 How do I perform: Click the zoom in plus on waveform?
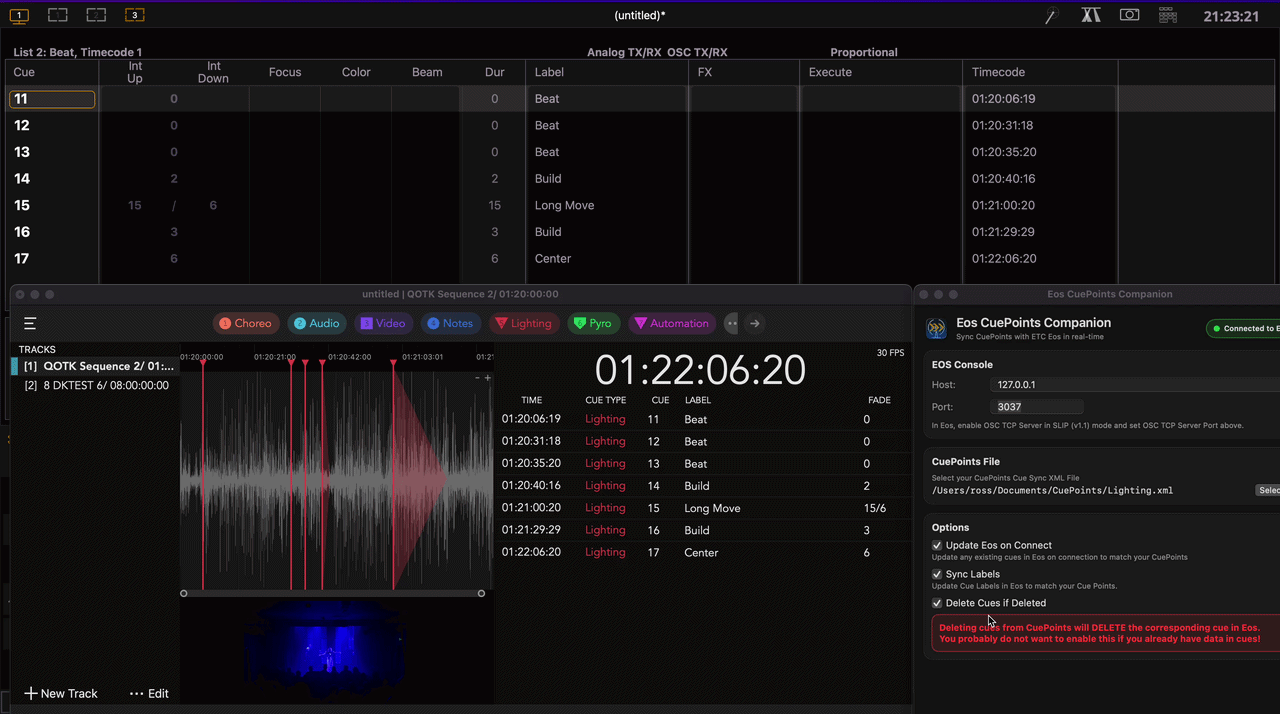click(x=488, y=378)
